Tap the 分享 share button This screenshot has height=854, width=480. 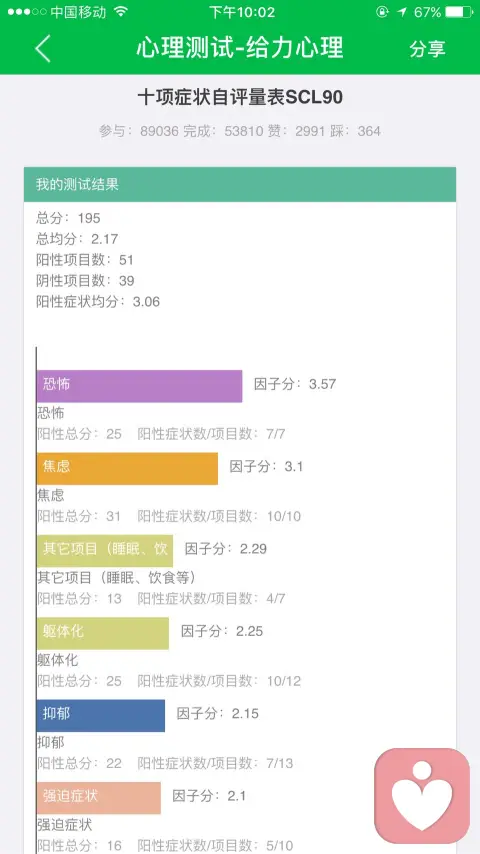(x=427, y=48)
